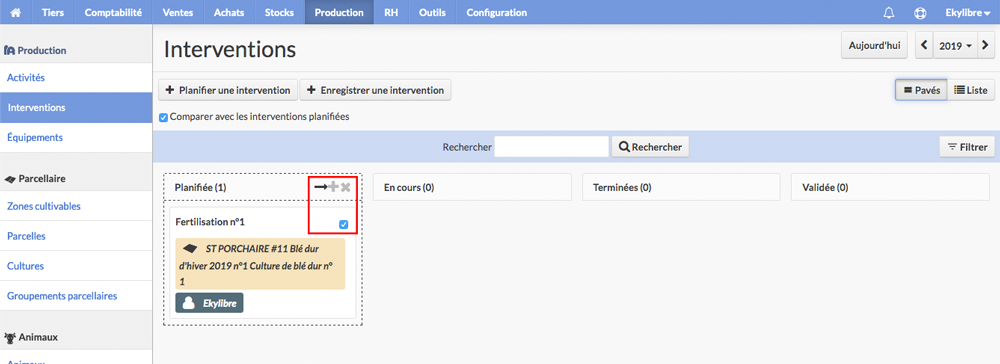
Task: Go to previous year with left chevron
Action: [925, 46]
